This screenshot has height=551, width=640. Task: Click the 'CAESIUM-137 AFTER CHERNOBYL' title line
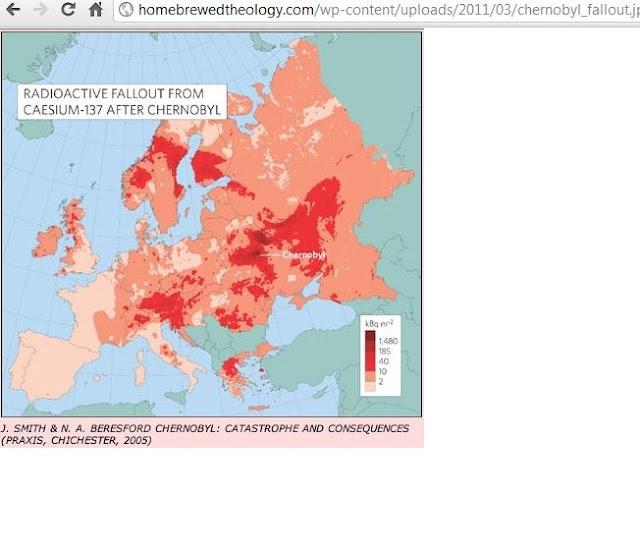pyautogui.click(x=122, y=110)
